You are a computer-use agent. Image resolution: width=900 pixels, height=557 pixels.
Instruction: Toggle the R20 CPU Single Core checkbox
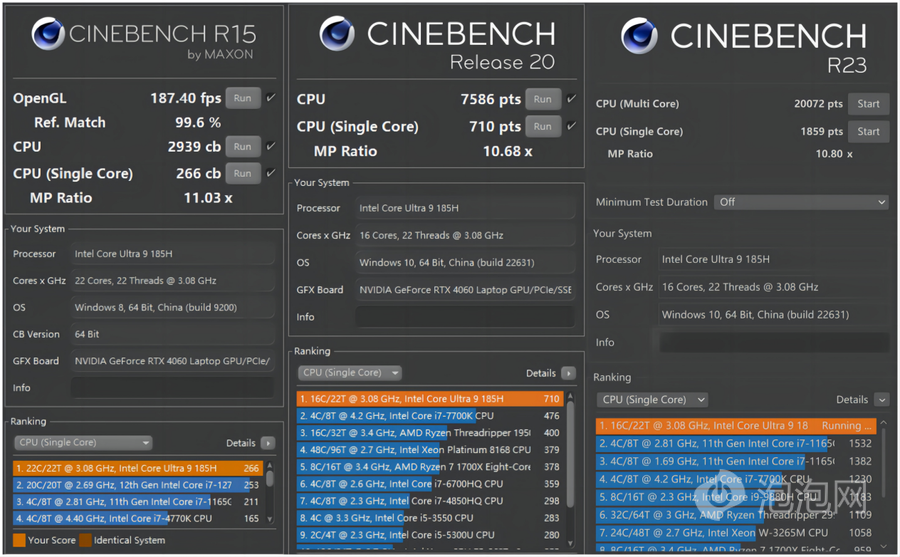pyautogui.click(x=570, y=126)
